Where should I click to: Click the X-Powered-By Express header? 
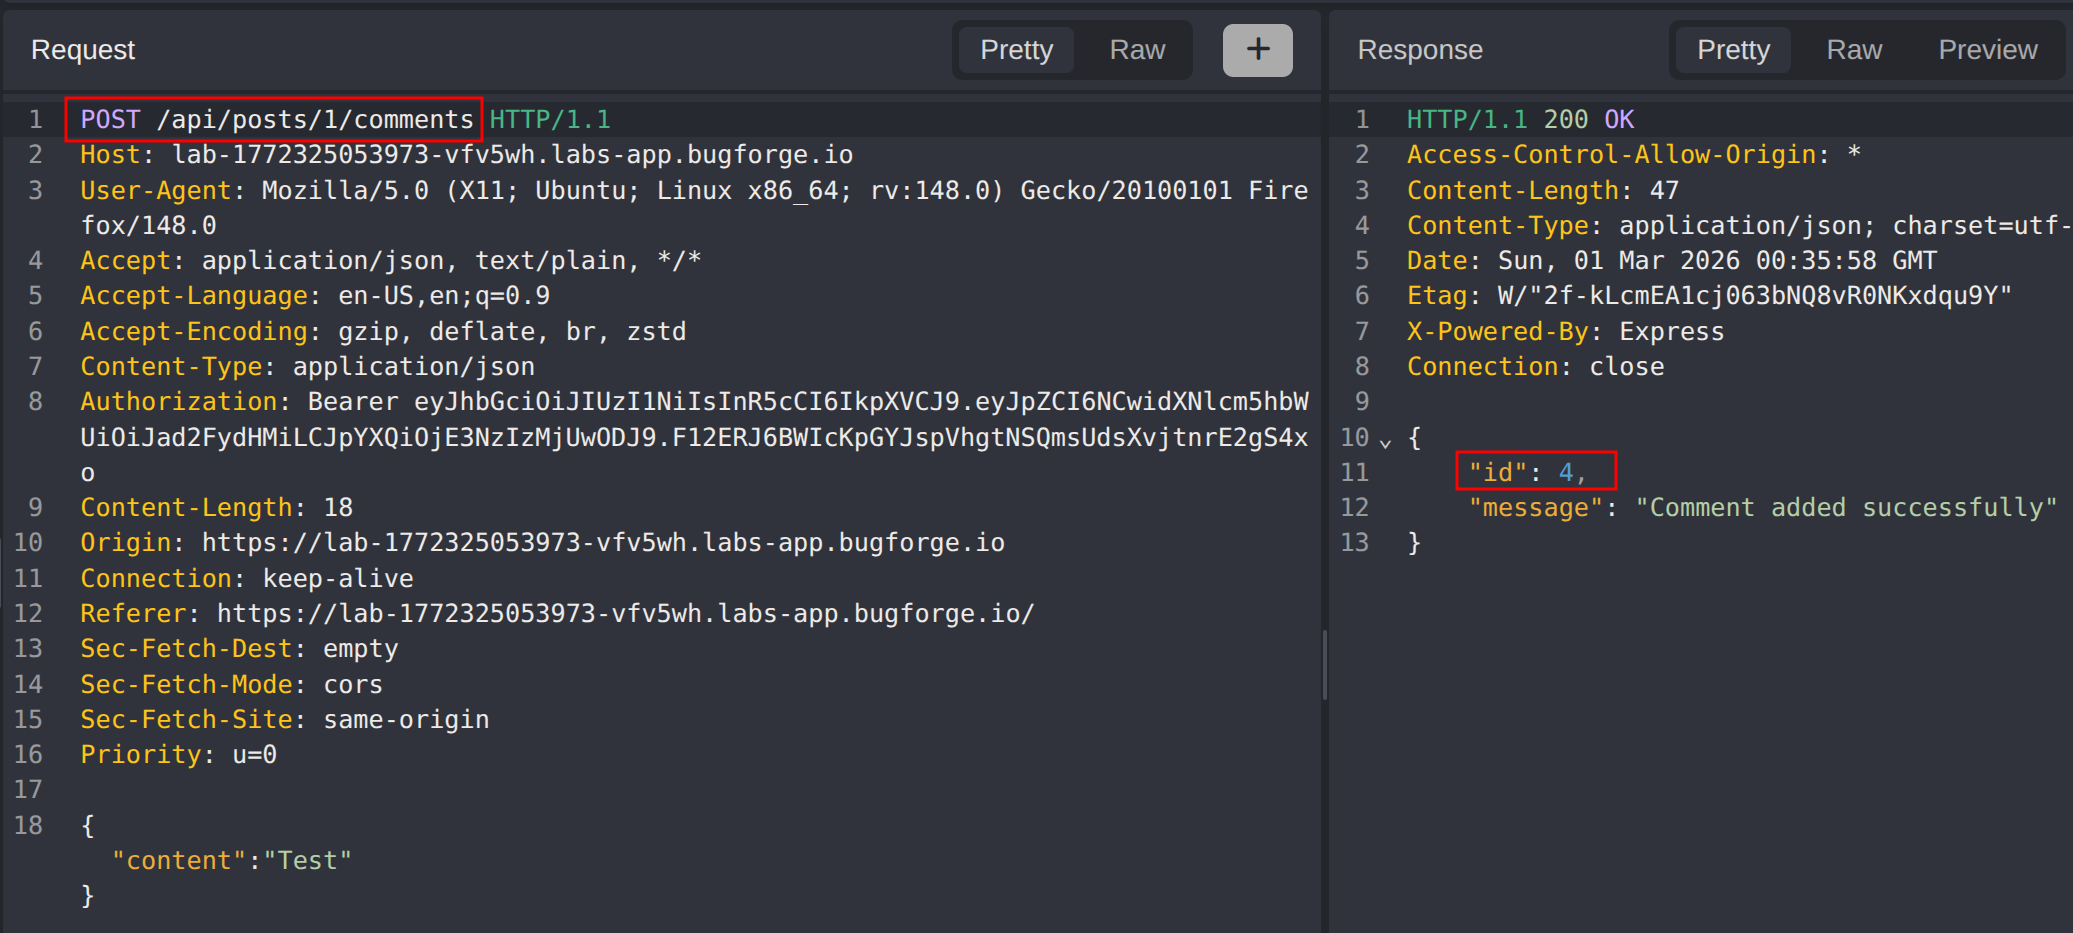coord(1671,332)
